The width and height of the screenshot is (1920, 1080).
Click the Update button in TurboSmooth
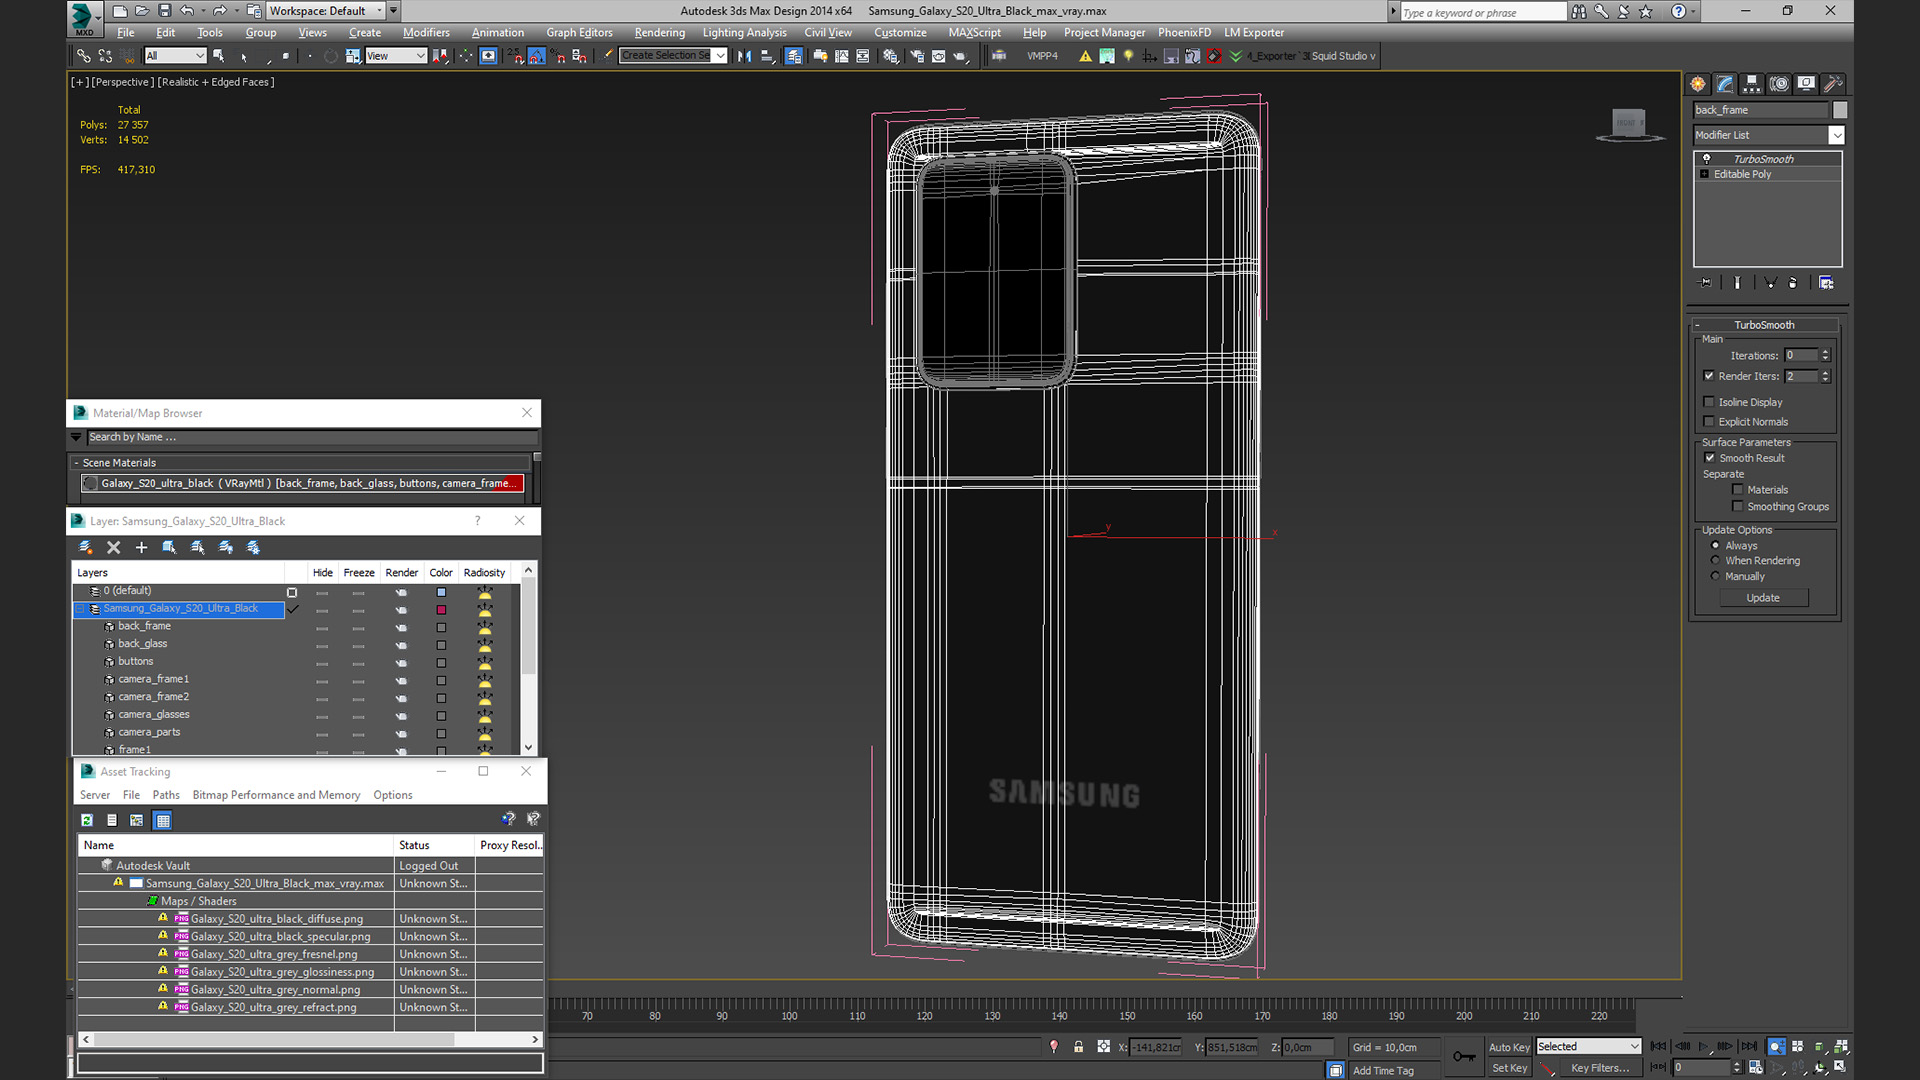pyautogui.click(x=1763, y=598)
